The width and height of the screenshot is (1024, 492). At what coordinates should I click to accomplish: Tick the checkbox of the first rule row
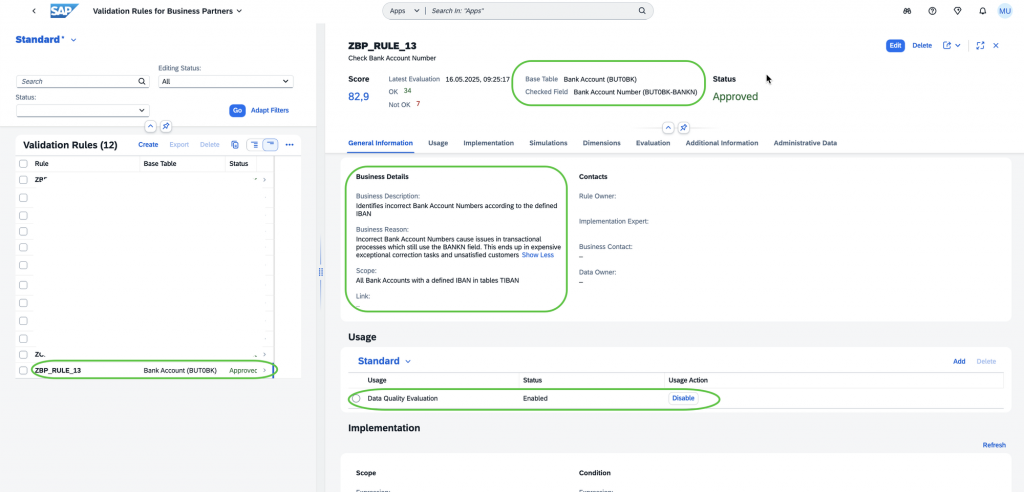pyautogui.click(x=24, y=180)
